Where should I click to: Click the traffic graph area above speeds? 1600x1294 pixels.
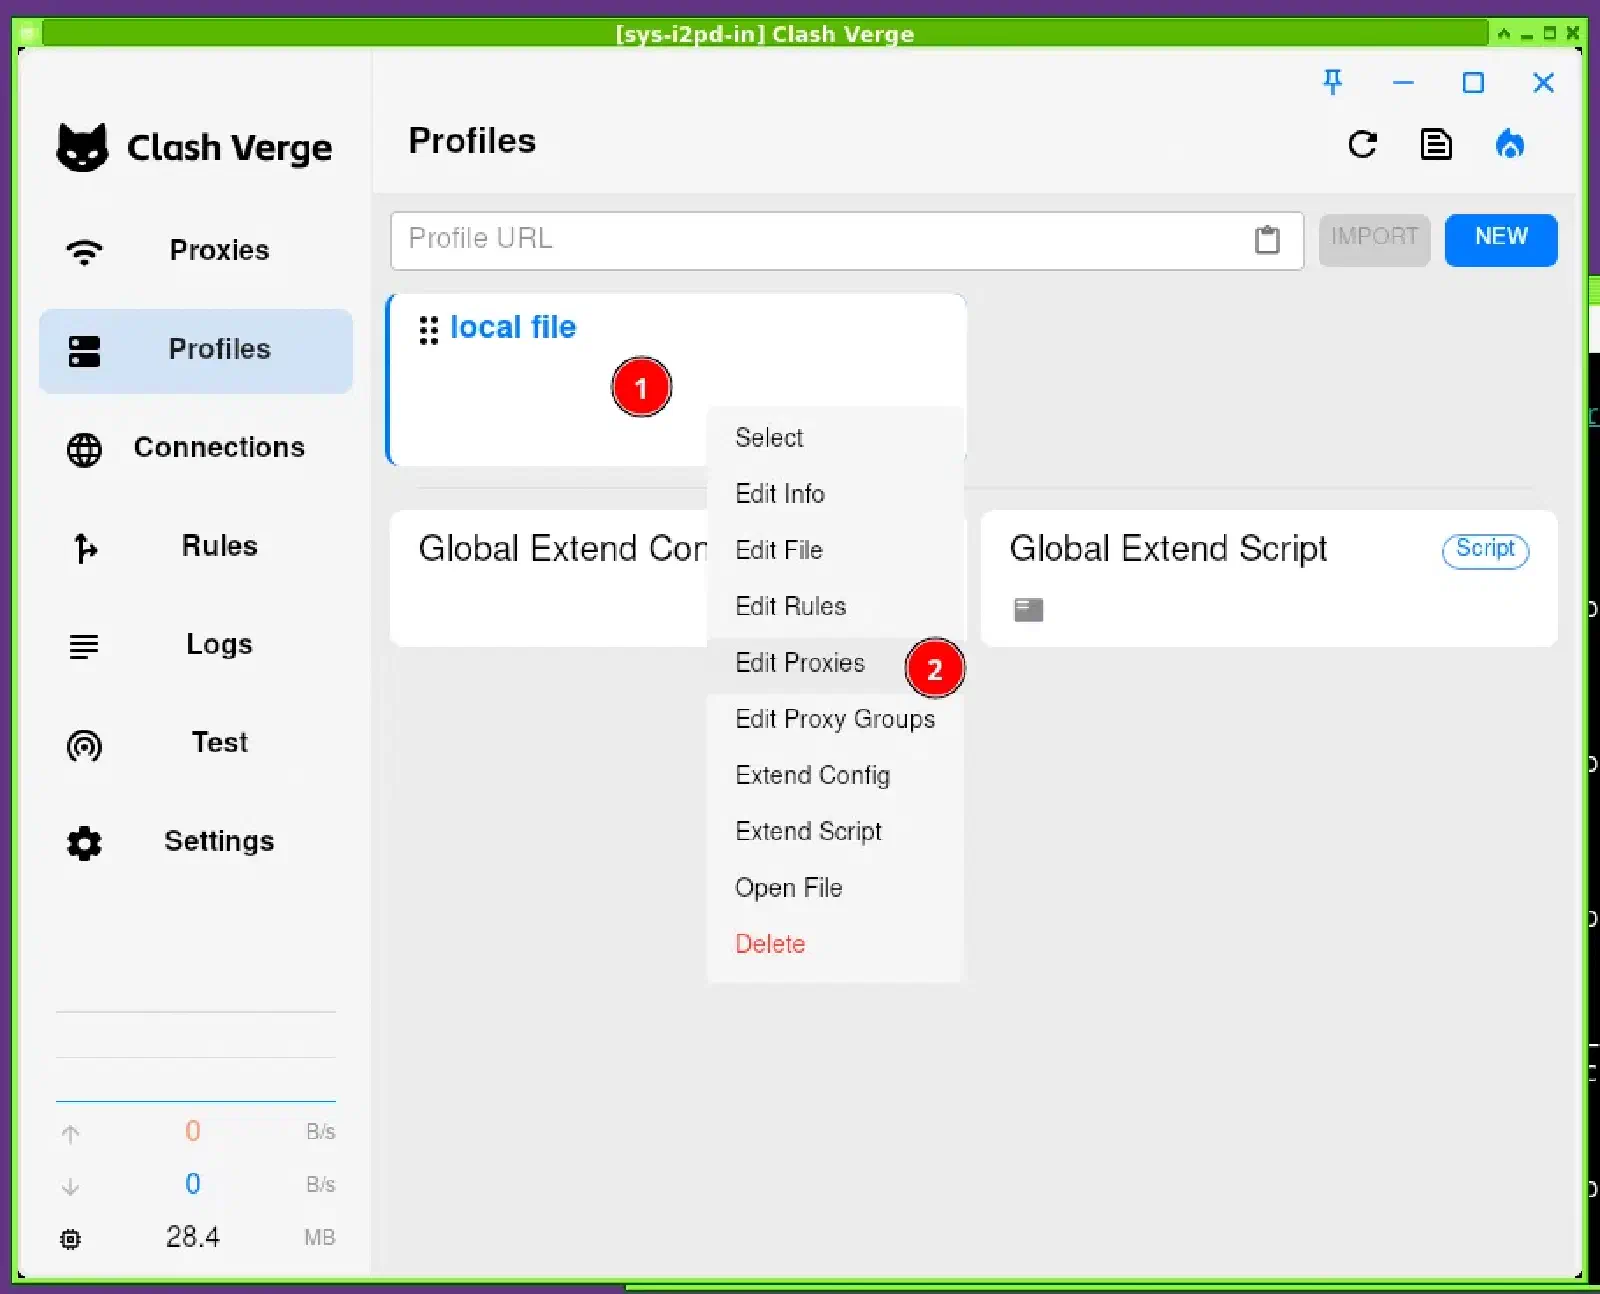[196, 1057]
